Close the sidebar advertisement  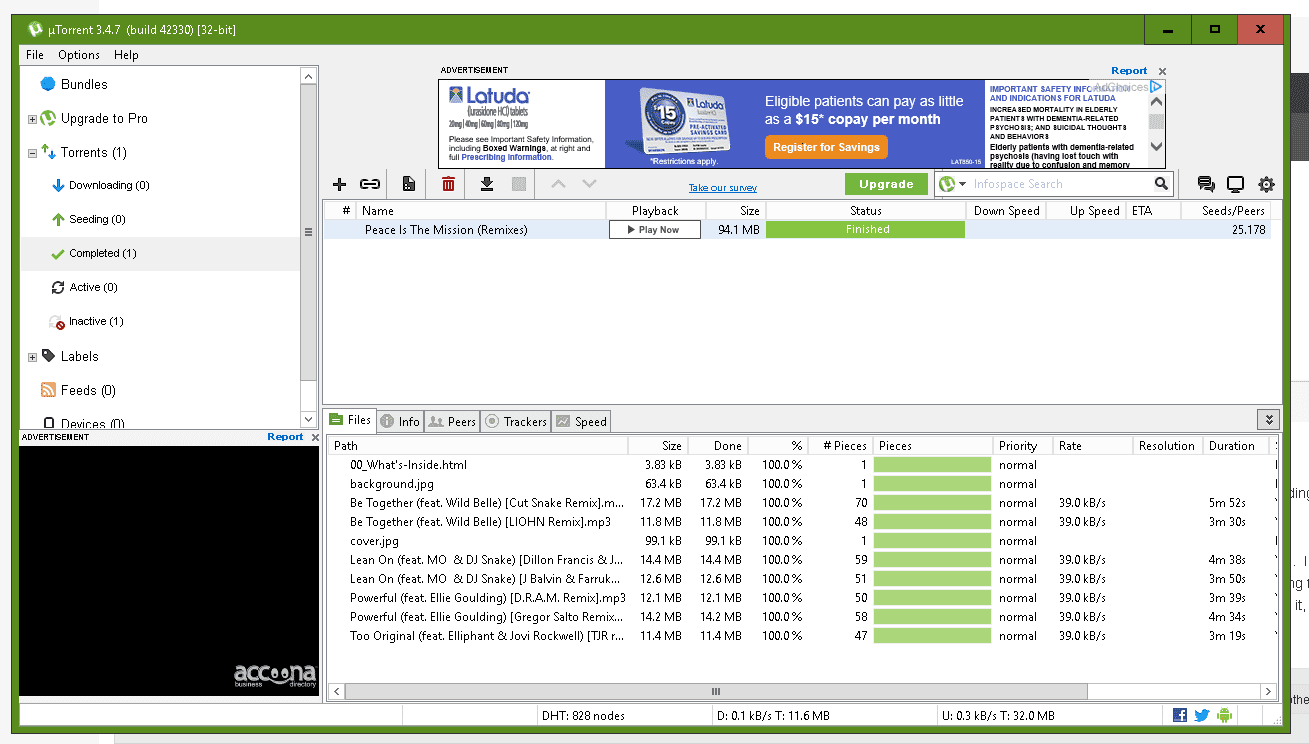[x=315, y=437]
